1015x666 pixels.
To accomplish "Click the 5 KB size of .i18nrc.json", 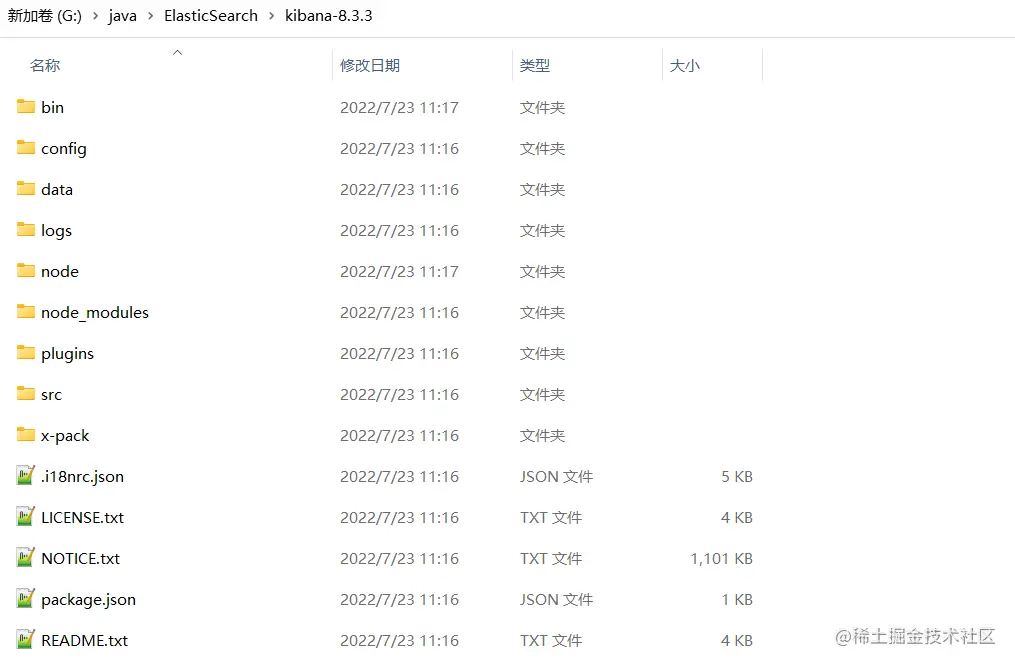I will (x=737, y=477).
